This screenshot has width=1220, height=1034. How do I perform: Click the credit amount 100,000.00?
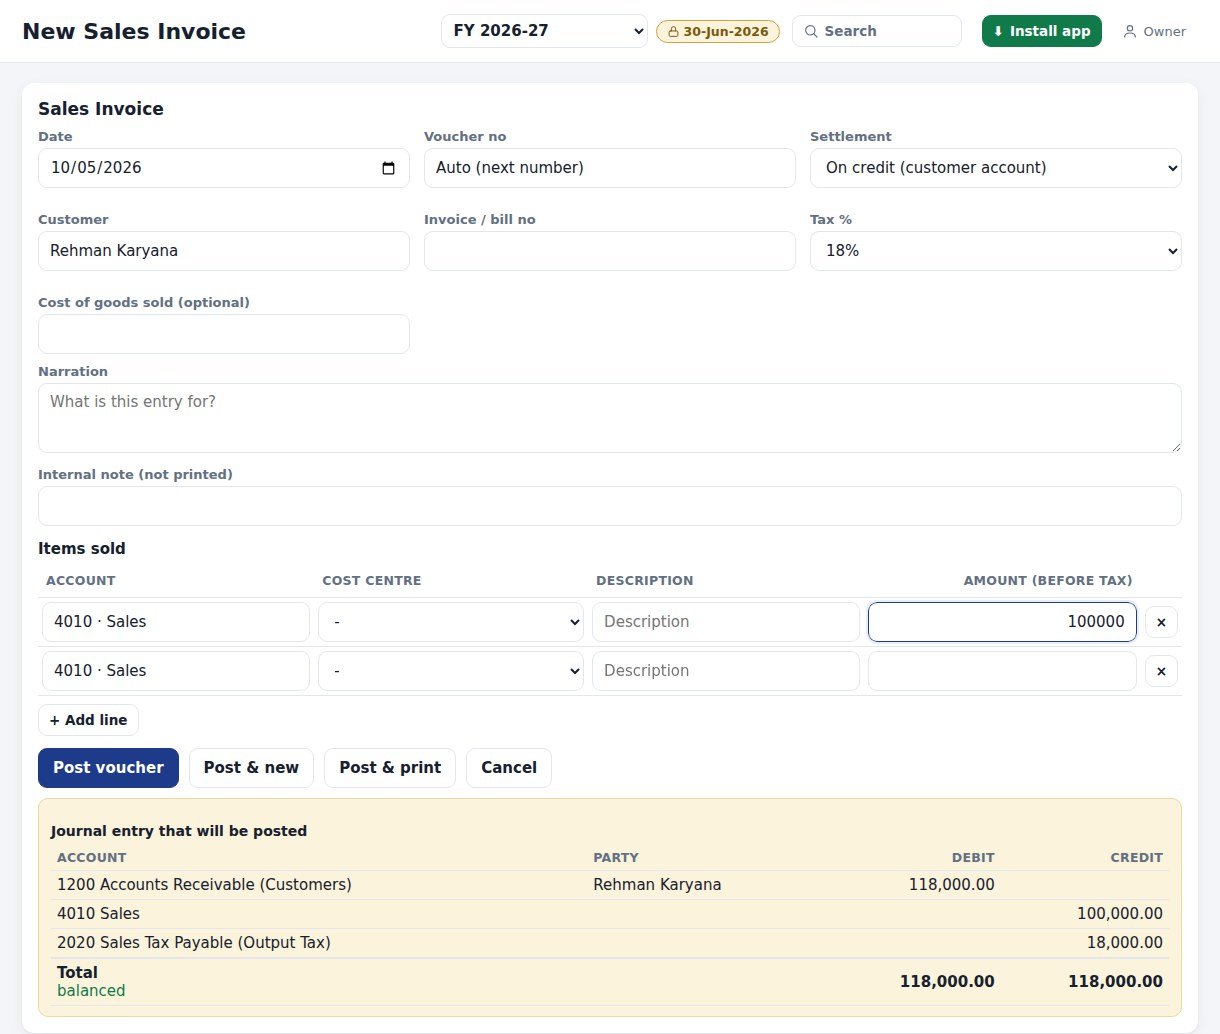pos(1120,914)
